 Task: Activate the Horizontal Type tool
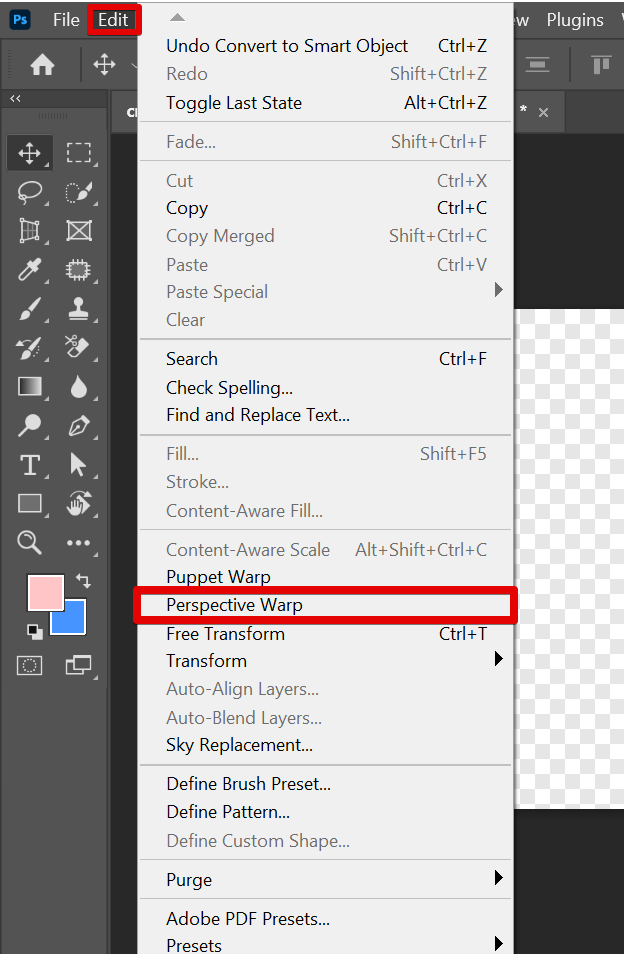tap(30, 465)
